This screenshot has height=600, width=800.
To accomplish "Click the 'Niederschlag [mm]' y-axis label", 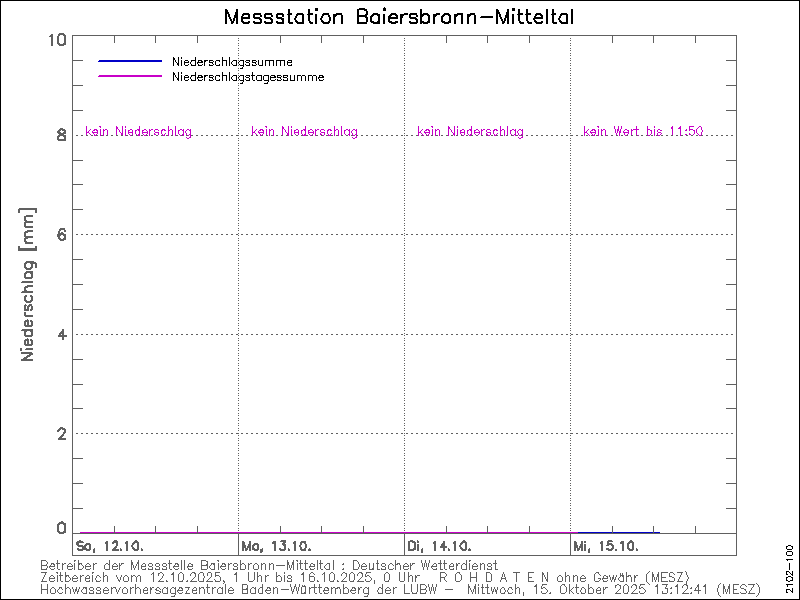I will (27, 285).
